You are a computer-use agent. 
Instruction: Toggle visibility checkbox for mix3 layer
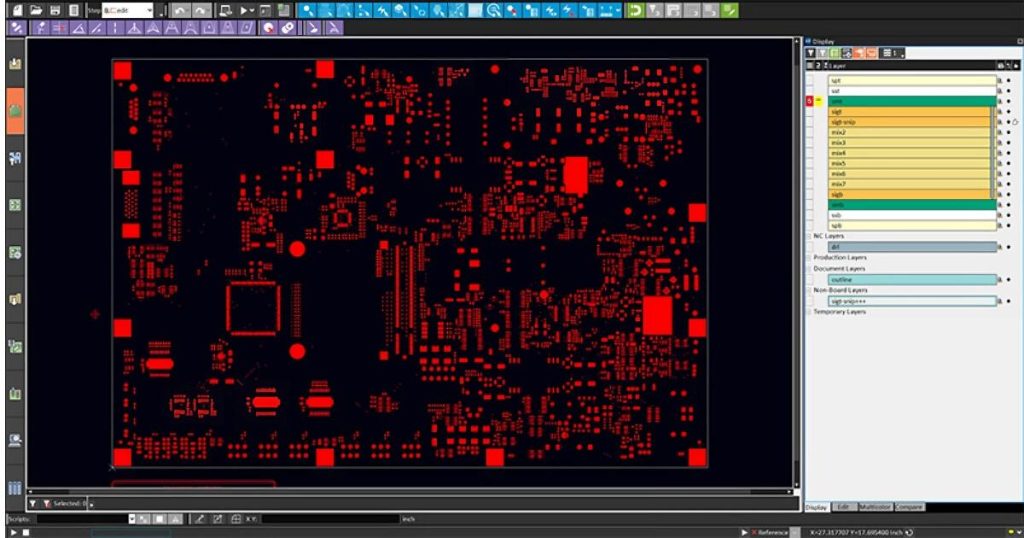810,142
